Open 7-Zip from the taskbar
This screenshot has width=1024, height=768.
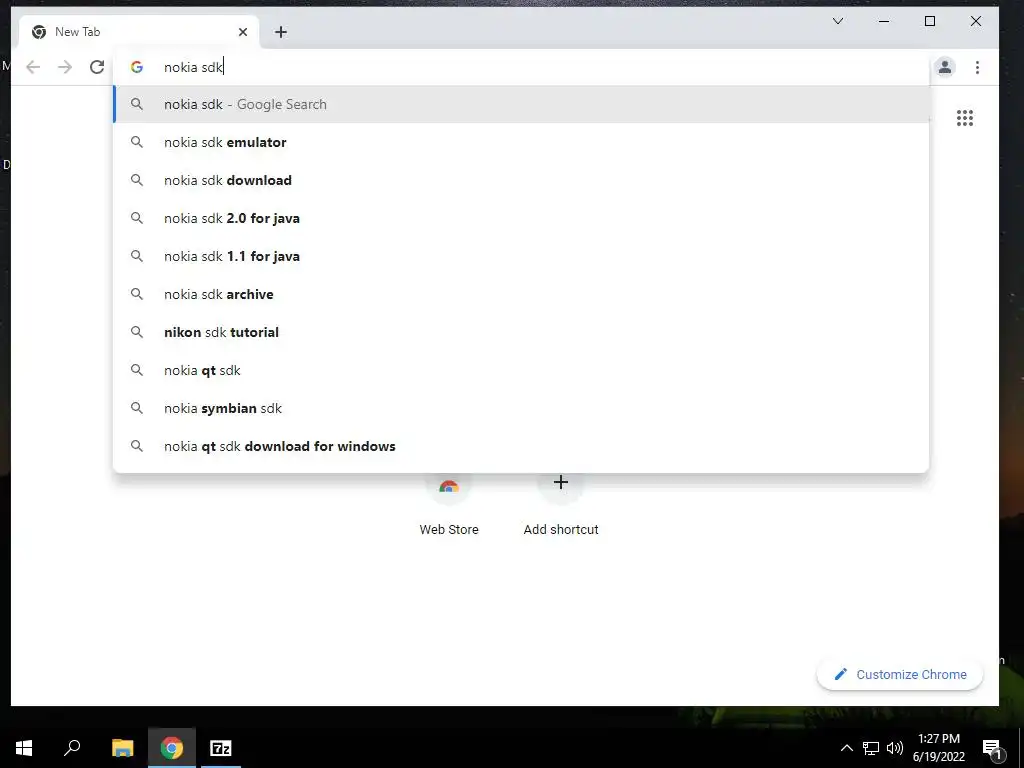pos(221,748)
